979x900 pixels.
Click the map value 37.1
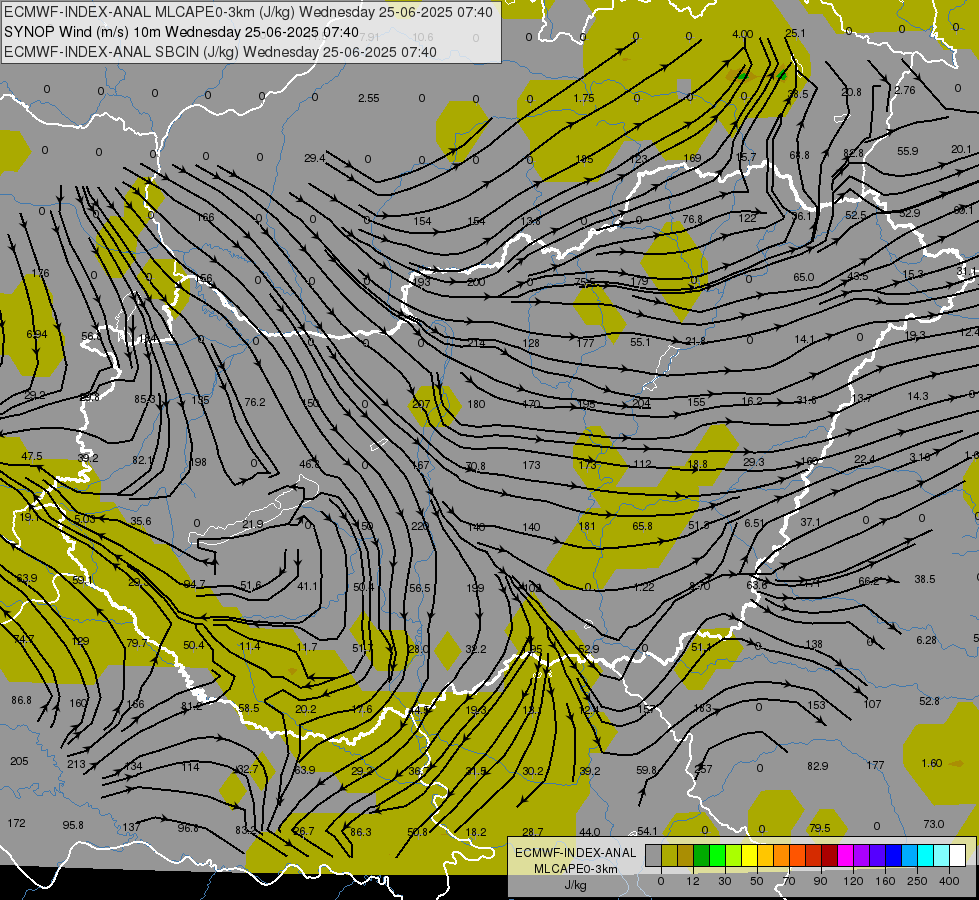tap(810, 522)
